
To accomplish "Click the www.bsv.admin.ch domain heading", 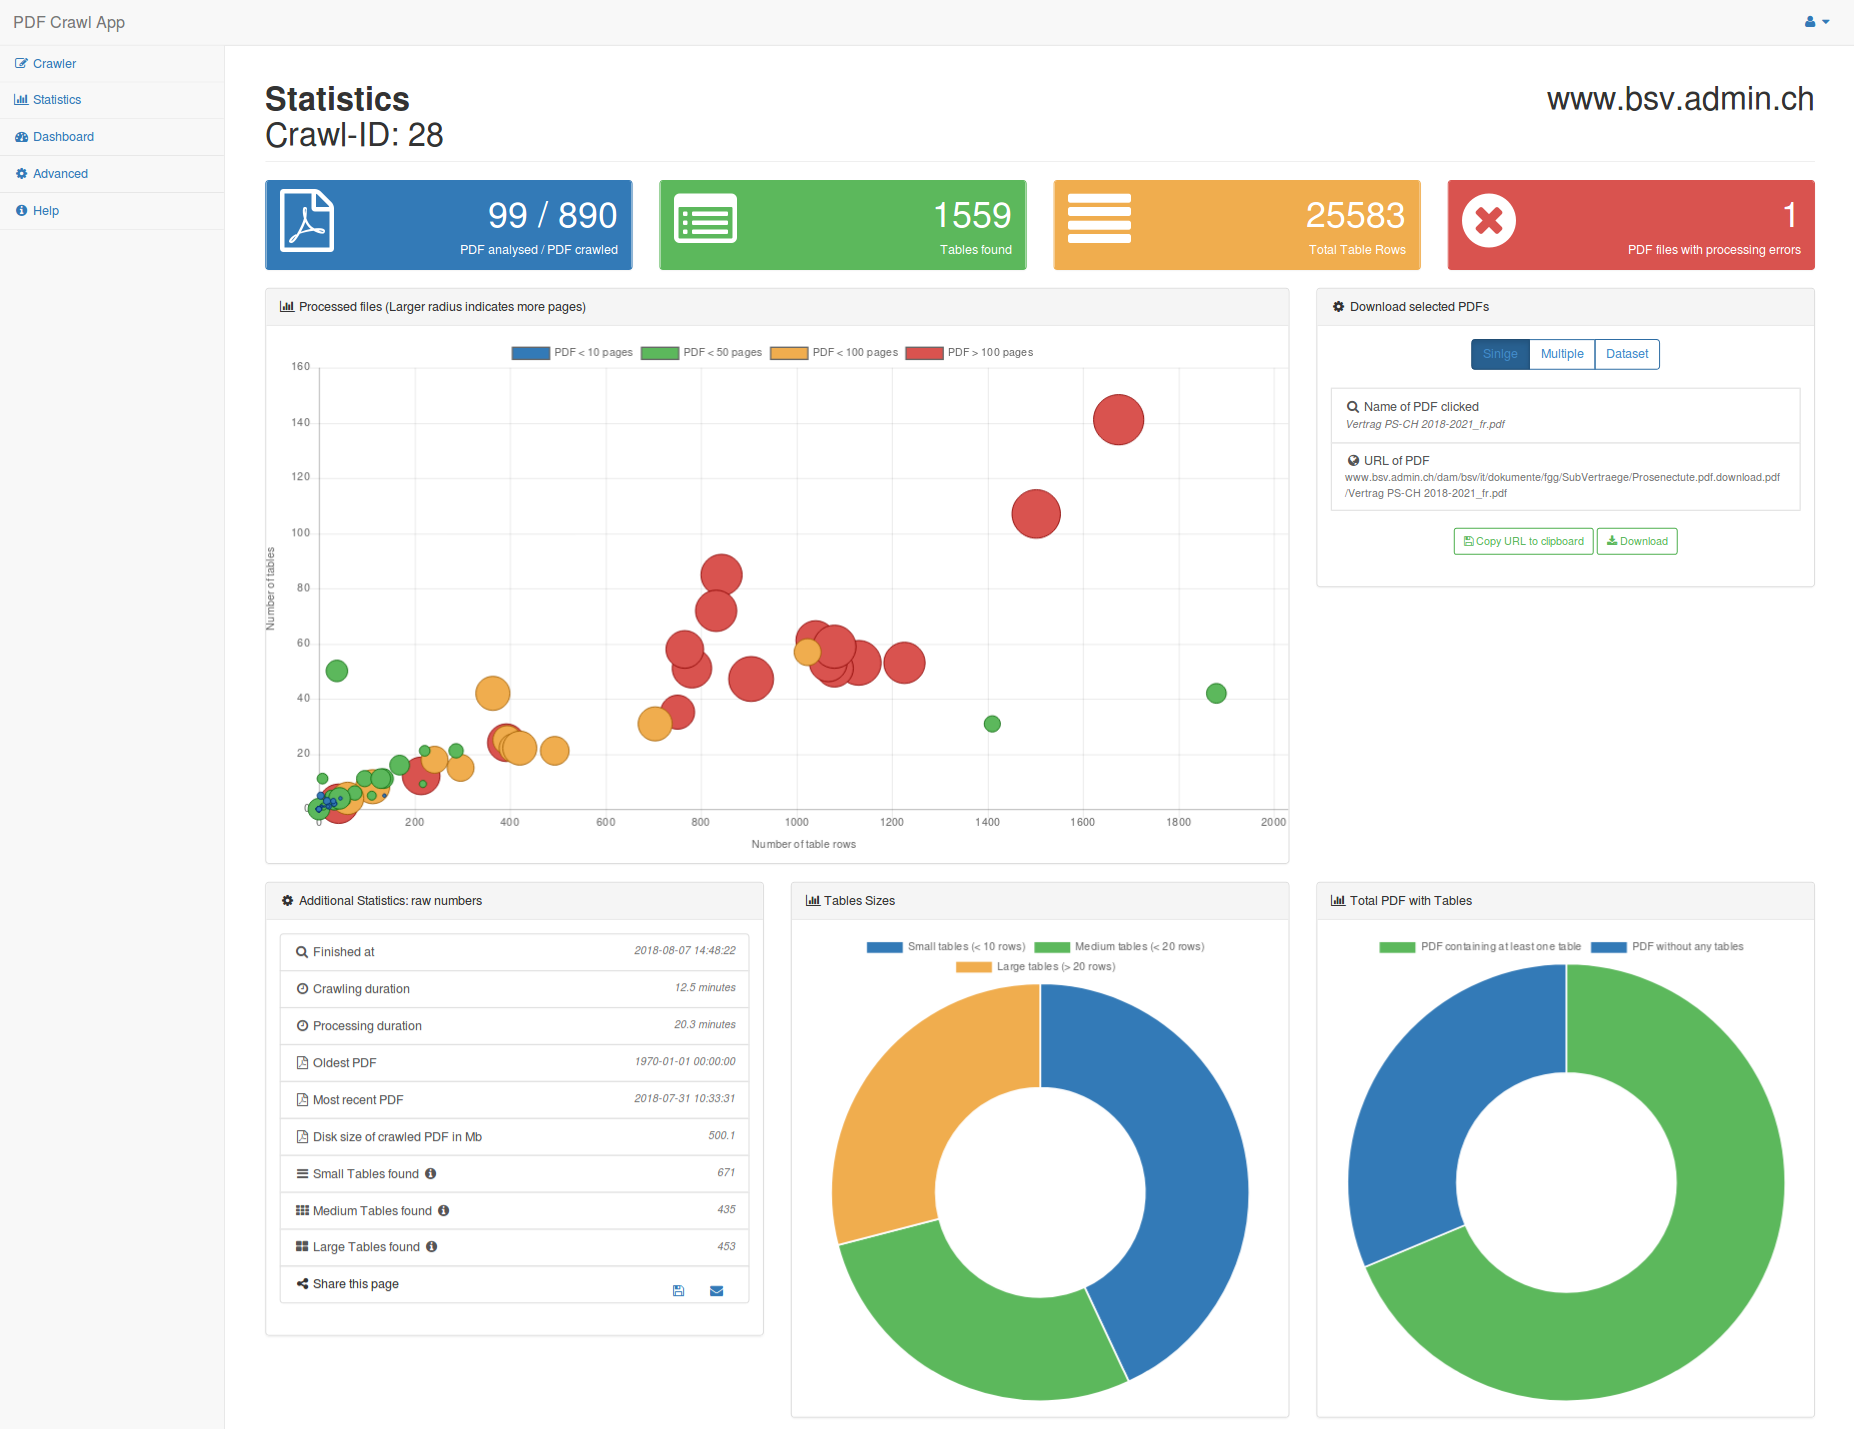I will (1680, 99).
